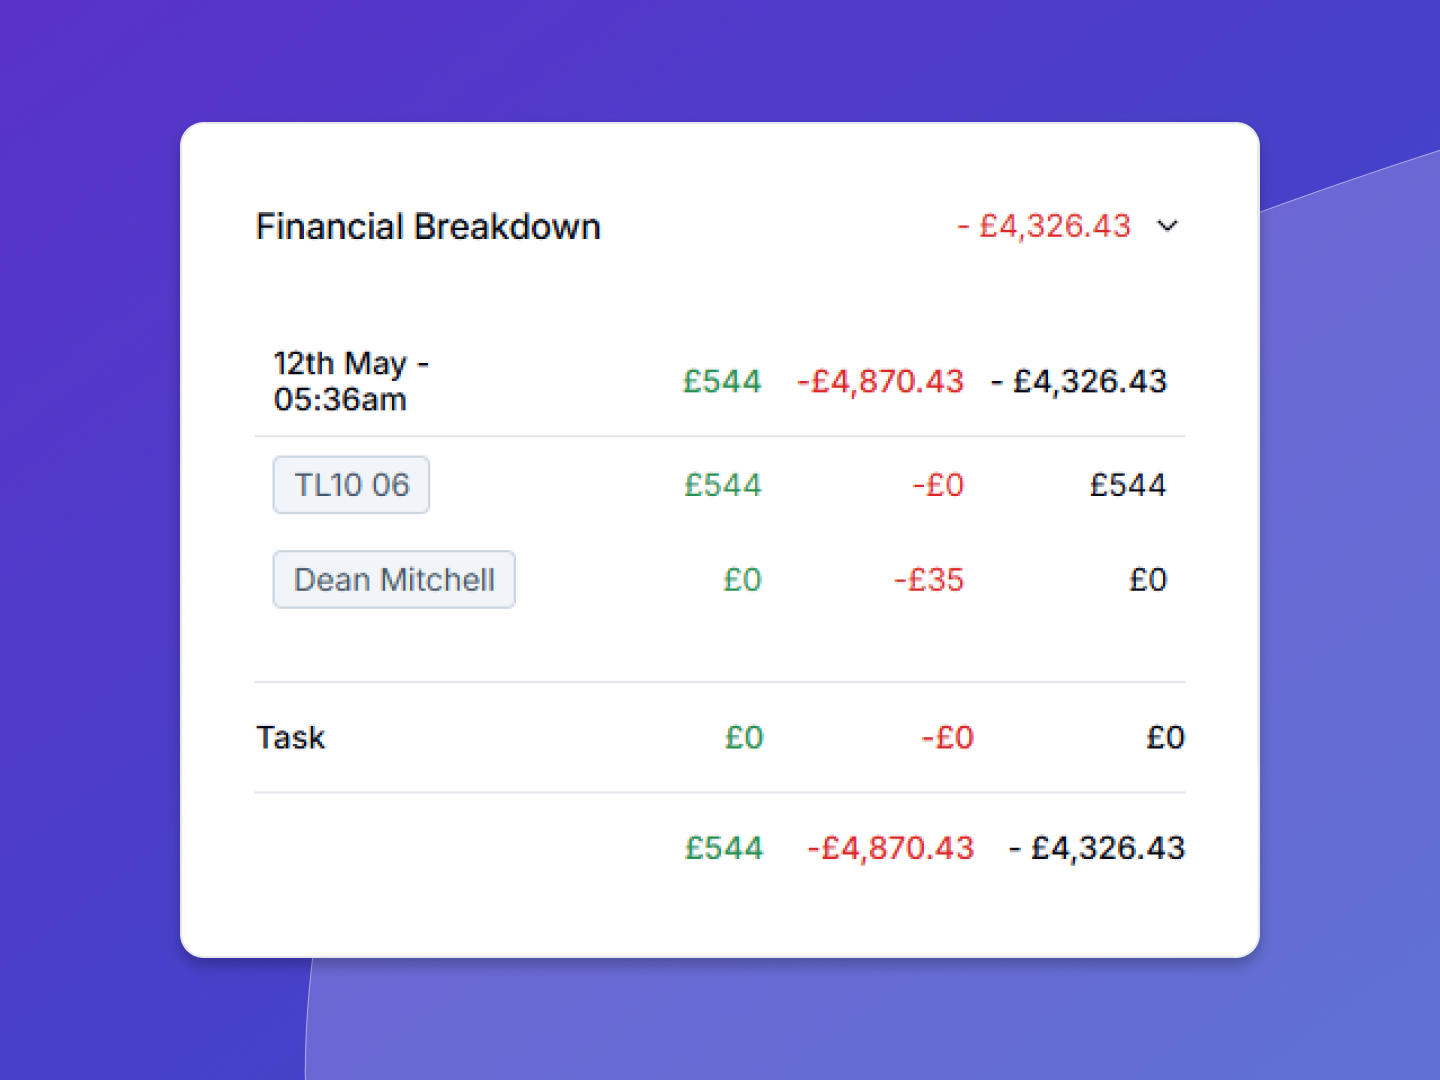Select the Task row label

(x=291, y=738)
